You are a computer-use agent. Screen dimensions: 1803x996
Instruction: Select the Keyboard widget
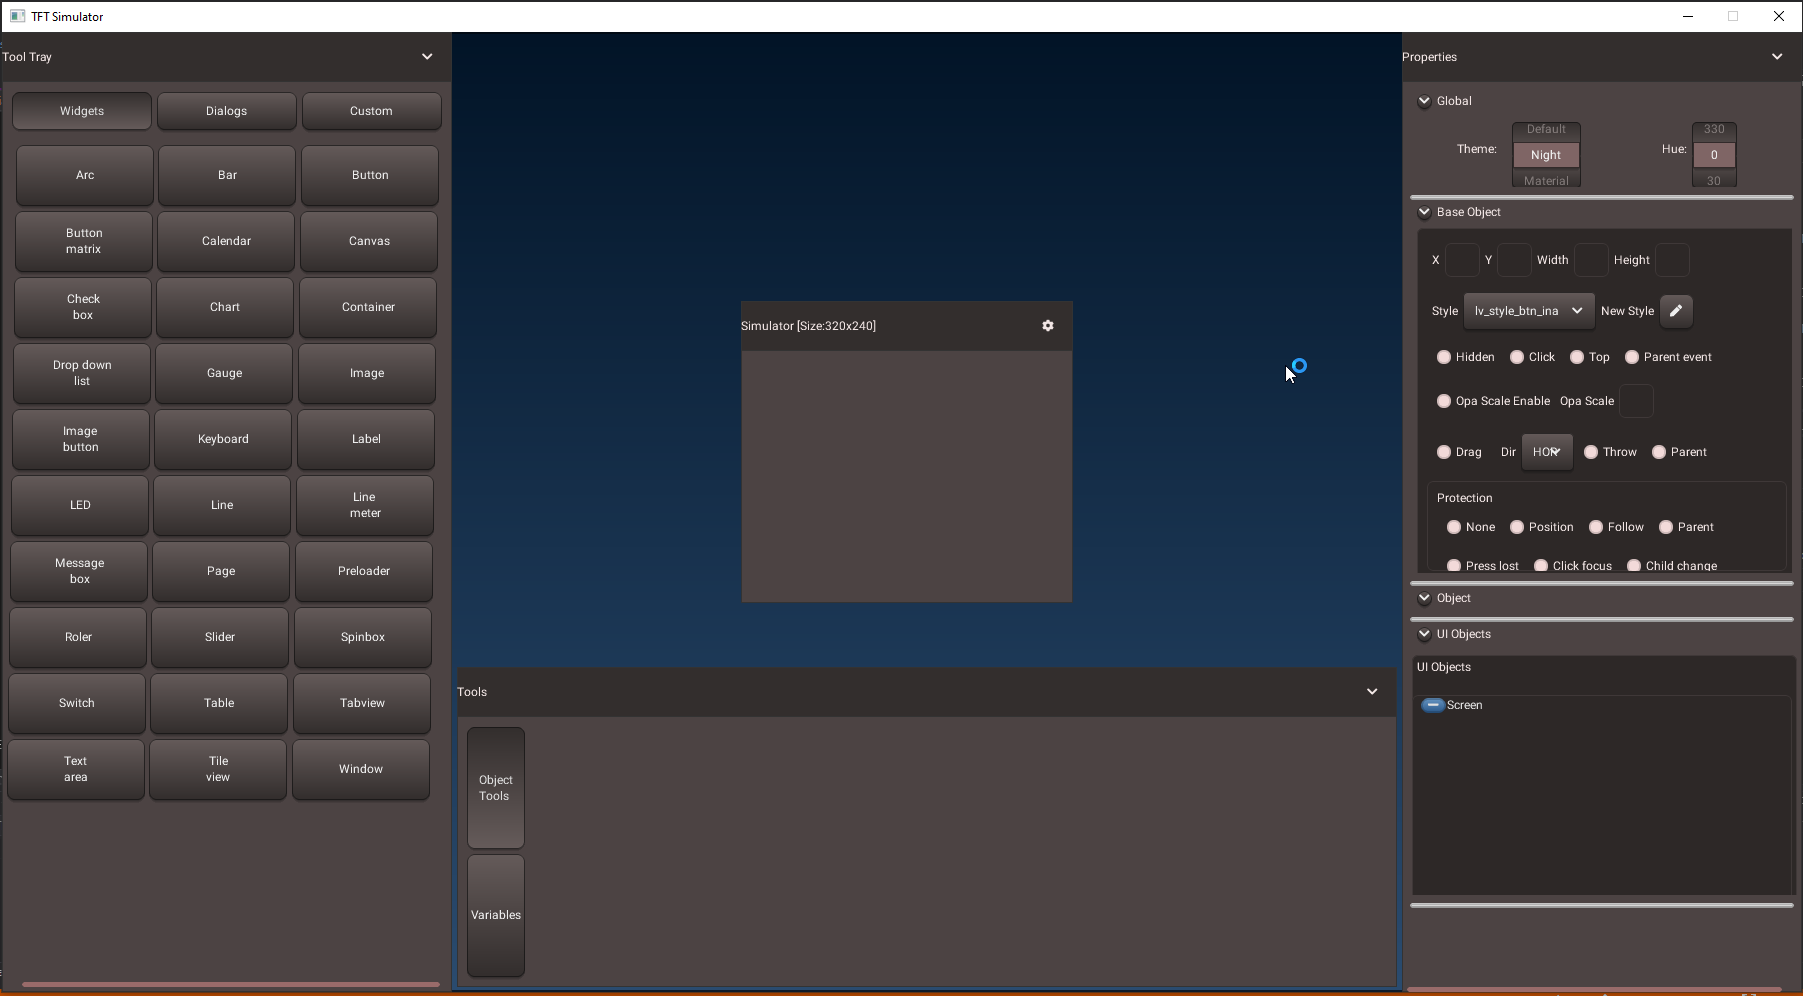pos(222,439)
